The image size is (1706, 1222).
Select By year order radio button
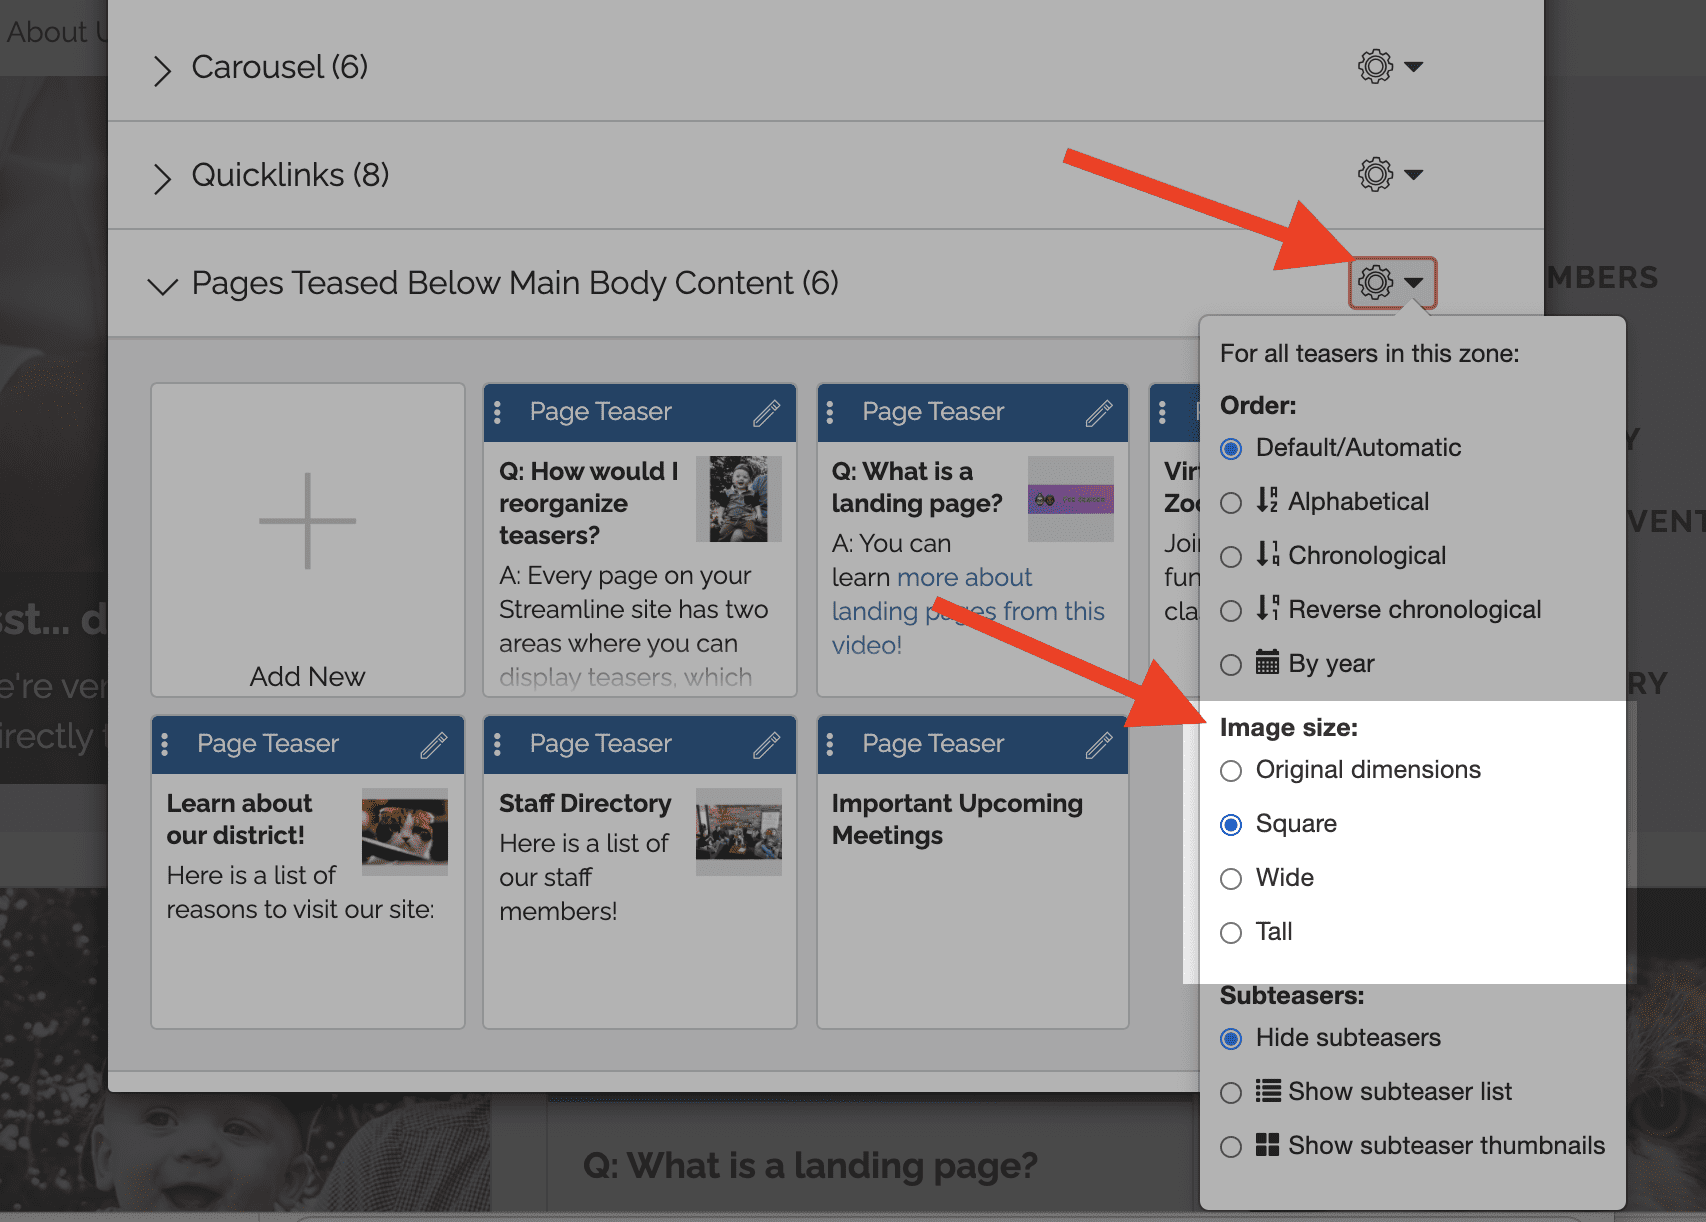tap(1231, 665)
